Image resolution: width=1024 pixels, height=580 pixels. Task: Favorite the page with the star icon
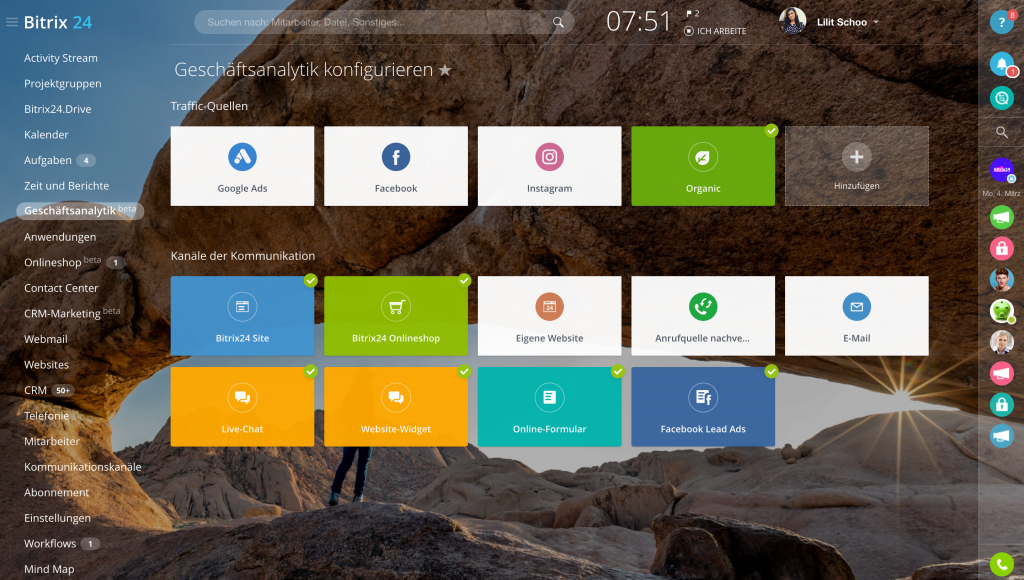[x=445, y=70]
